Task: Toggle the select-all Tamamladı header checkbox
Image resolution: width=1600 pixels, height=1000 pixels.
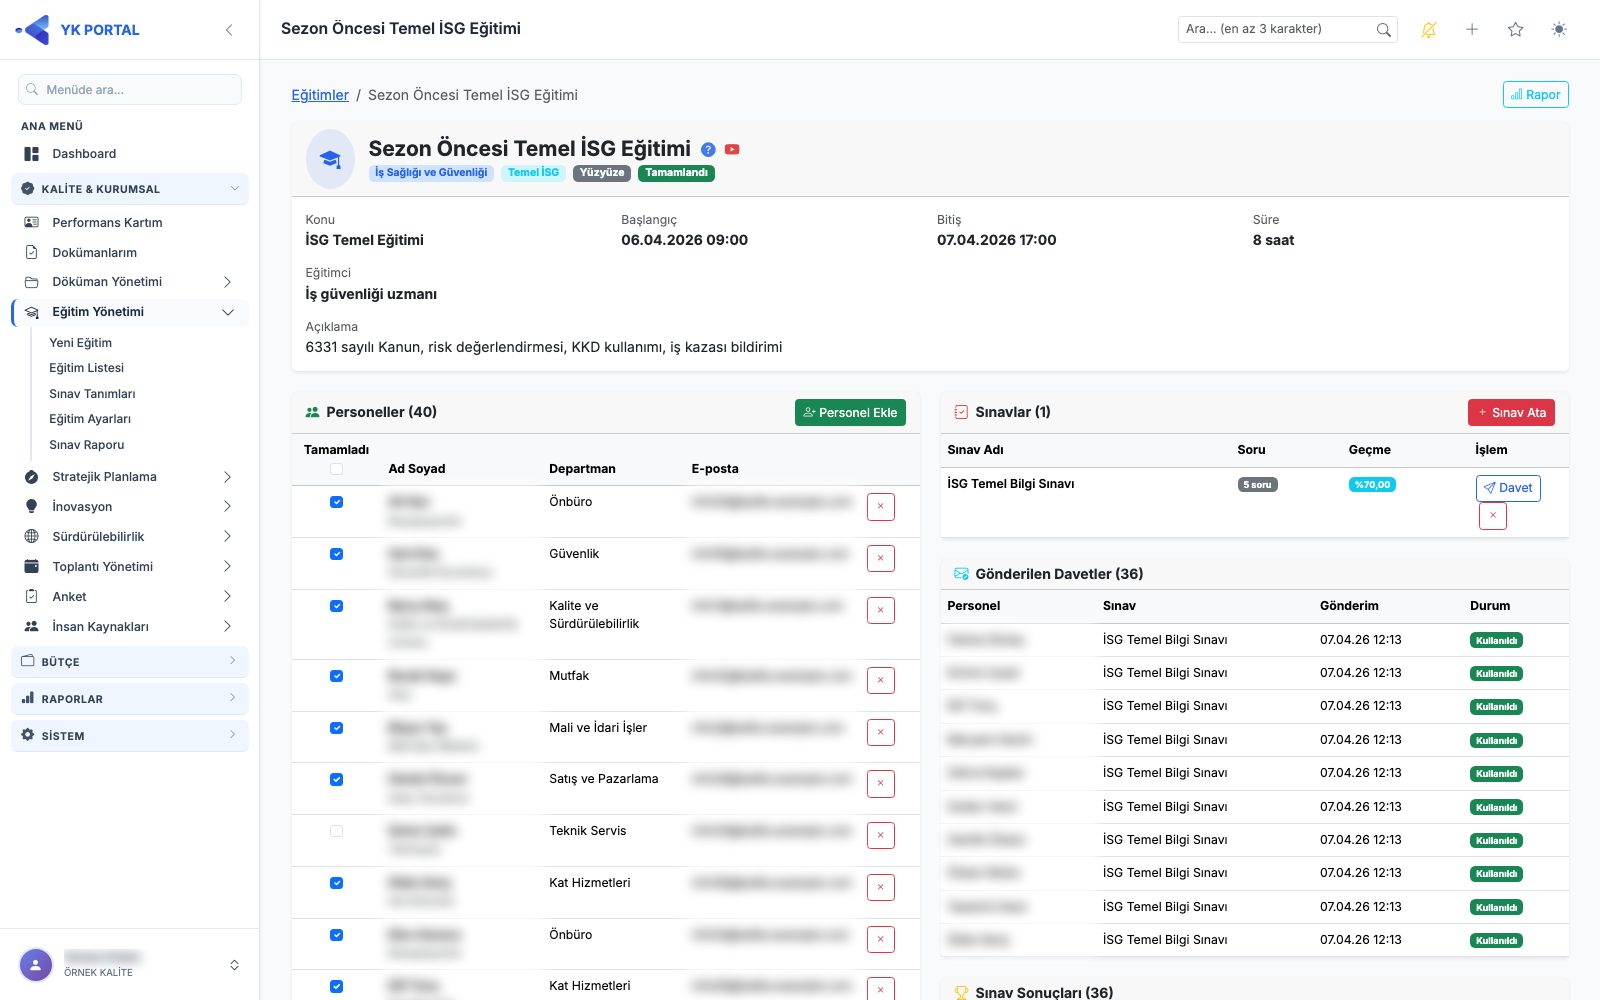Action: point(336,469)
